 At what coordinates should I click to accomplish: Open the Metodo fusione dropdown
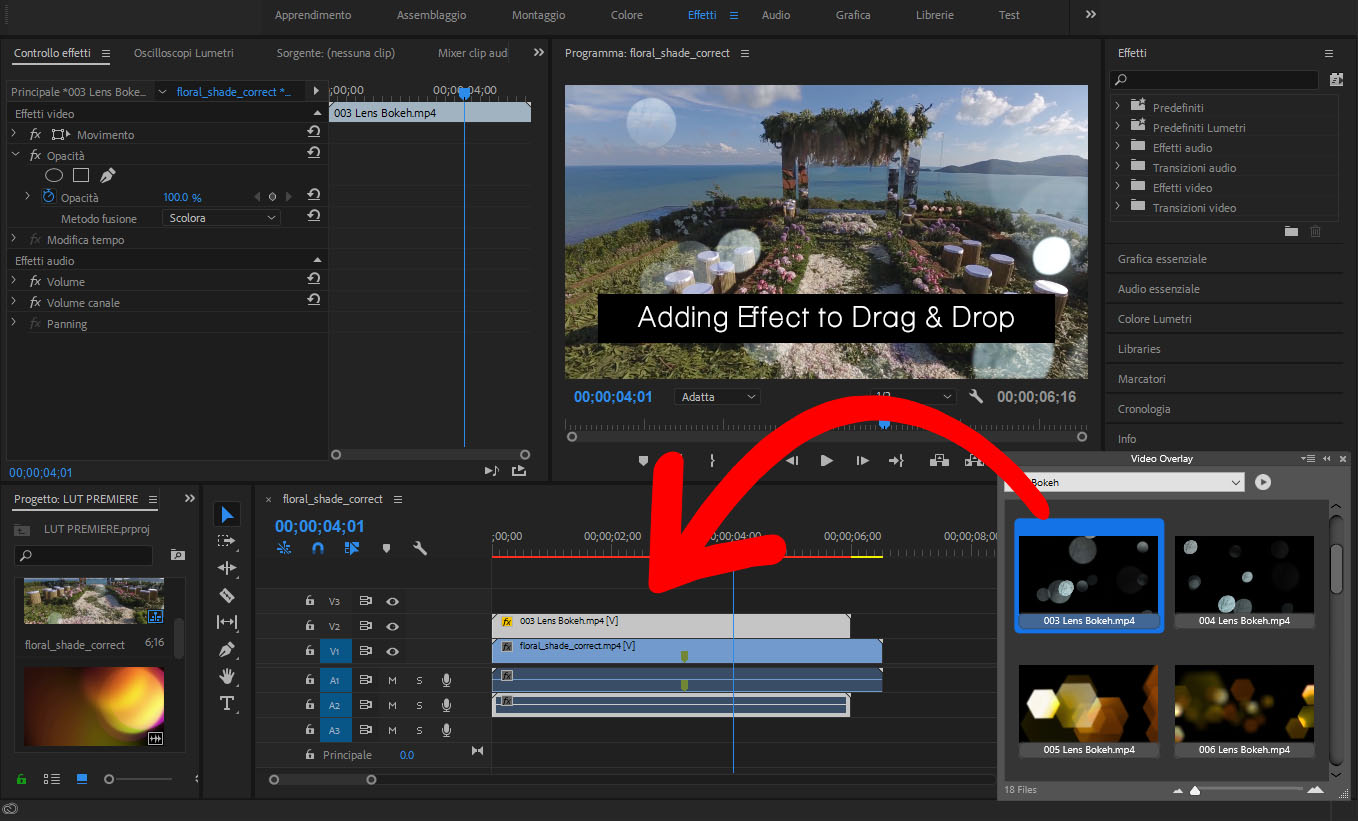221,218
